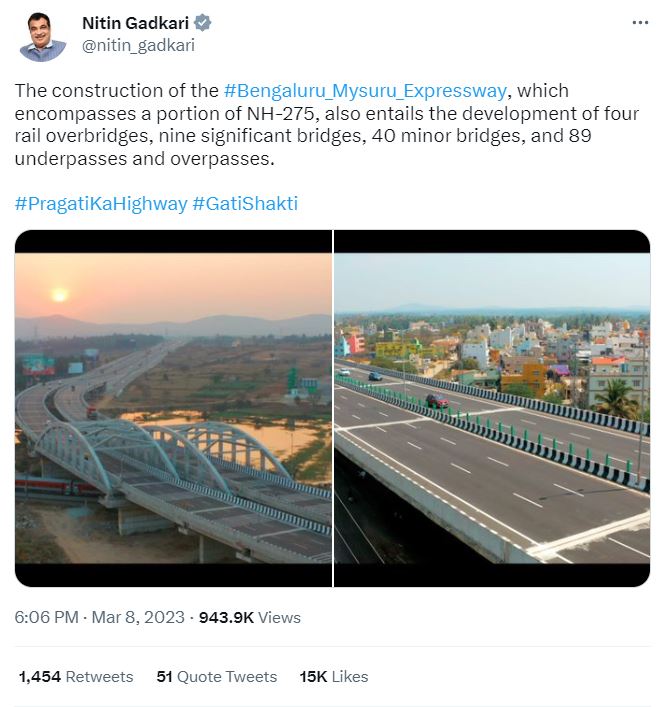
Task: Show who liked via 15K Likes
Action: pyautogui.click(x=334, y=677)
